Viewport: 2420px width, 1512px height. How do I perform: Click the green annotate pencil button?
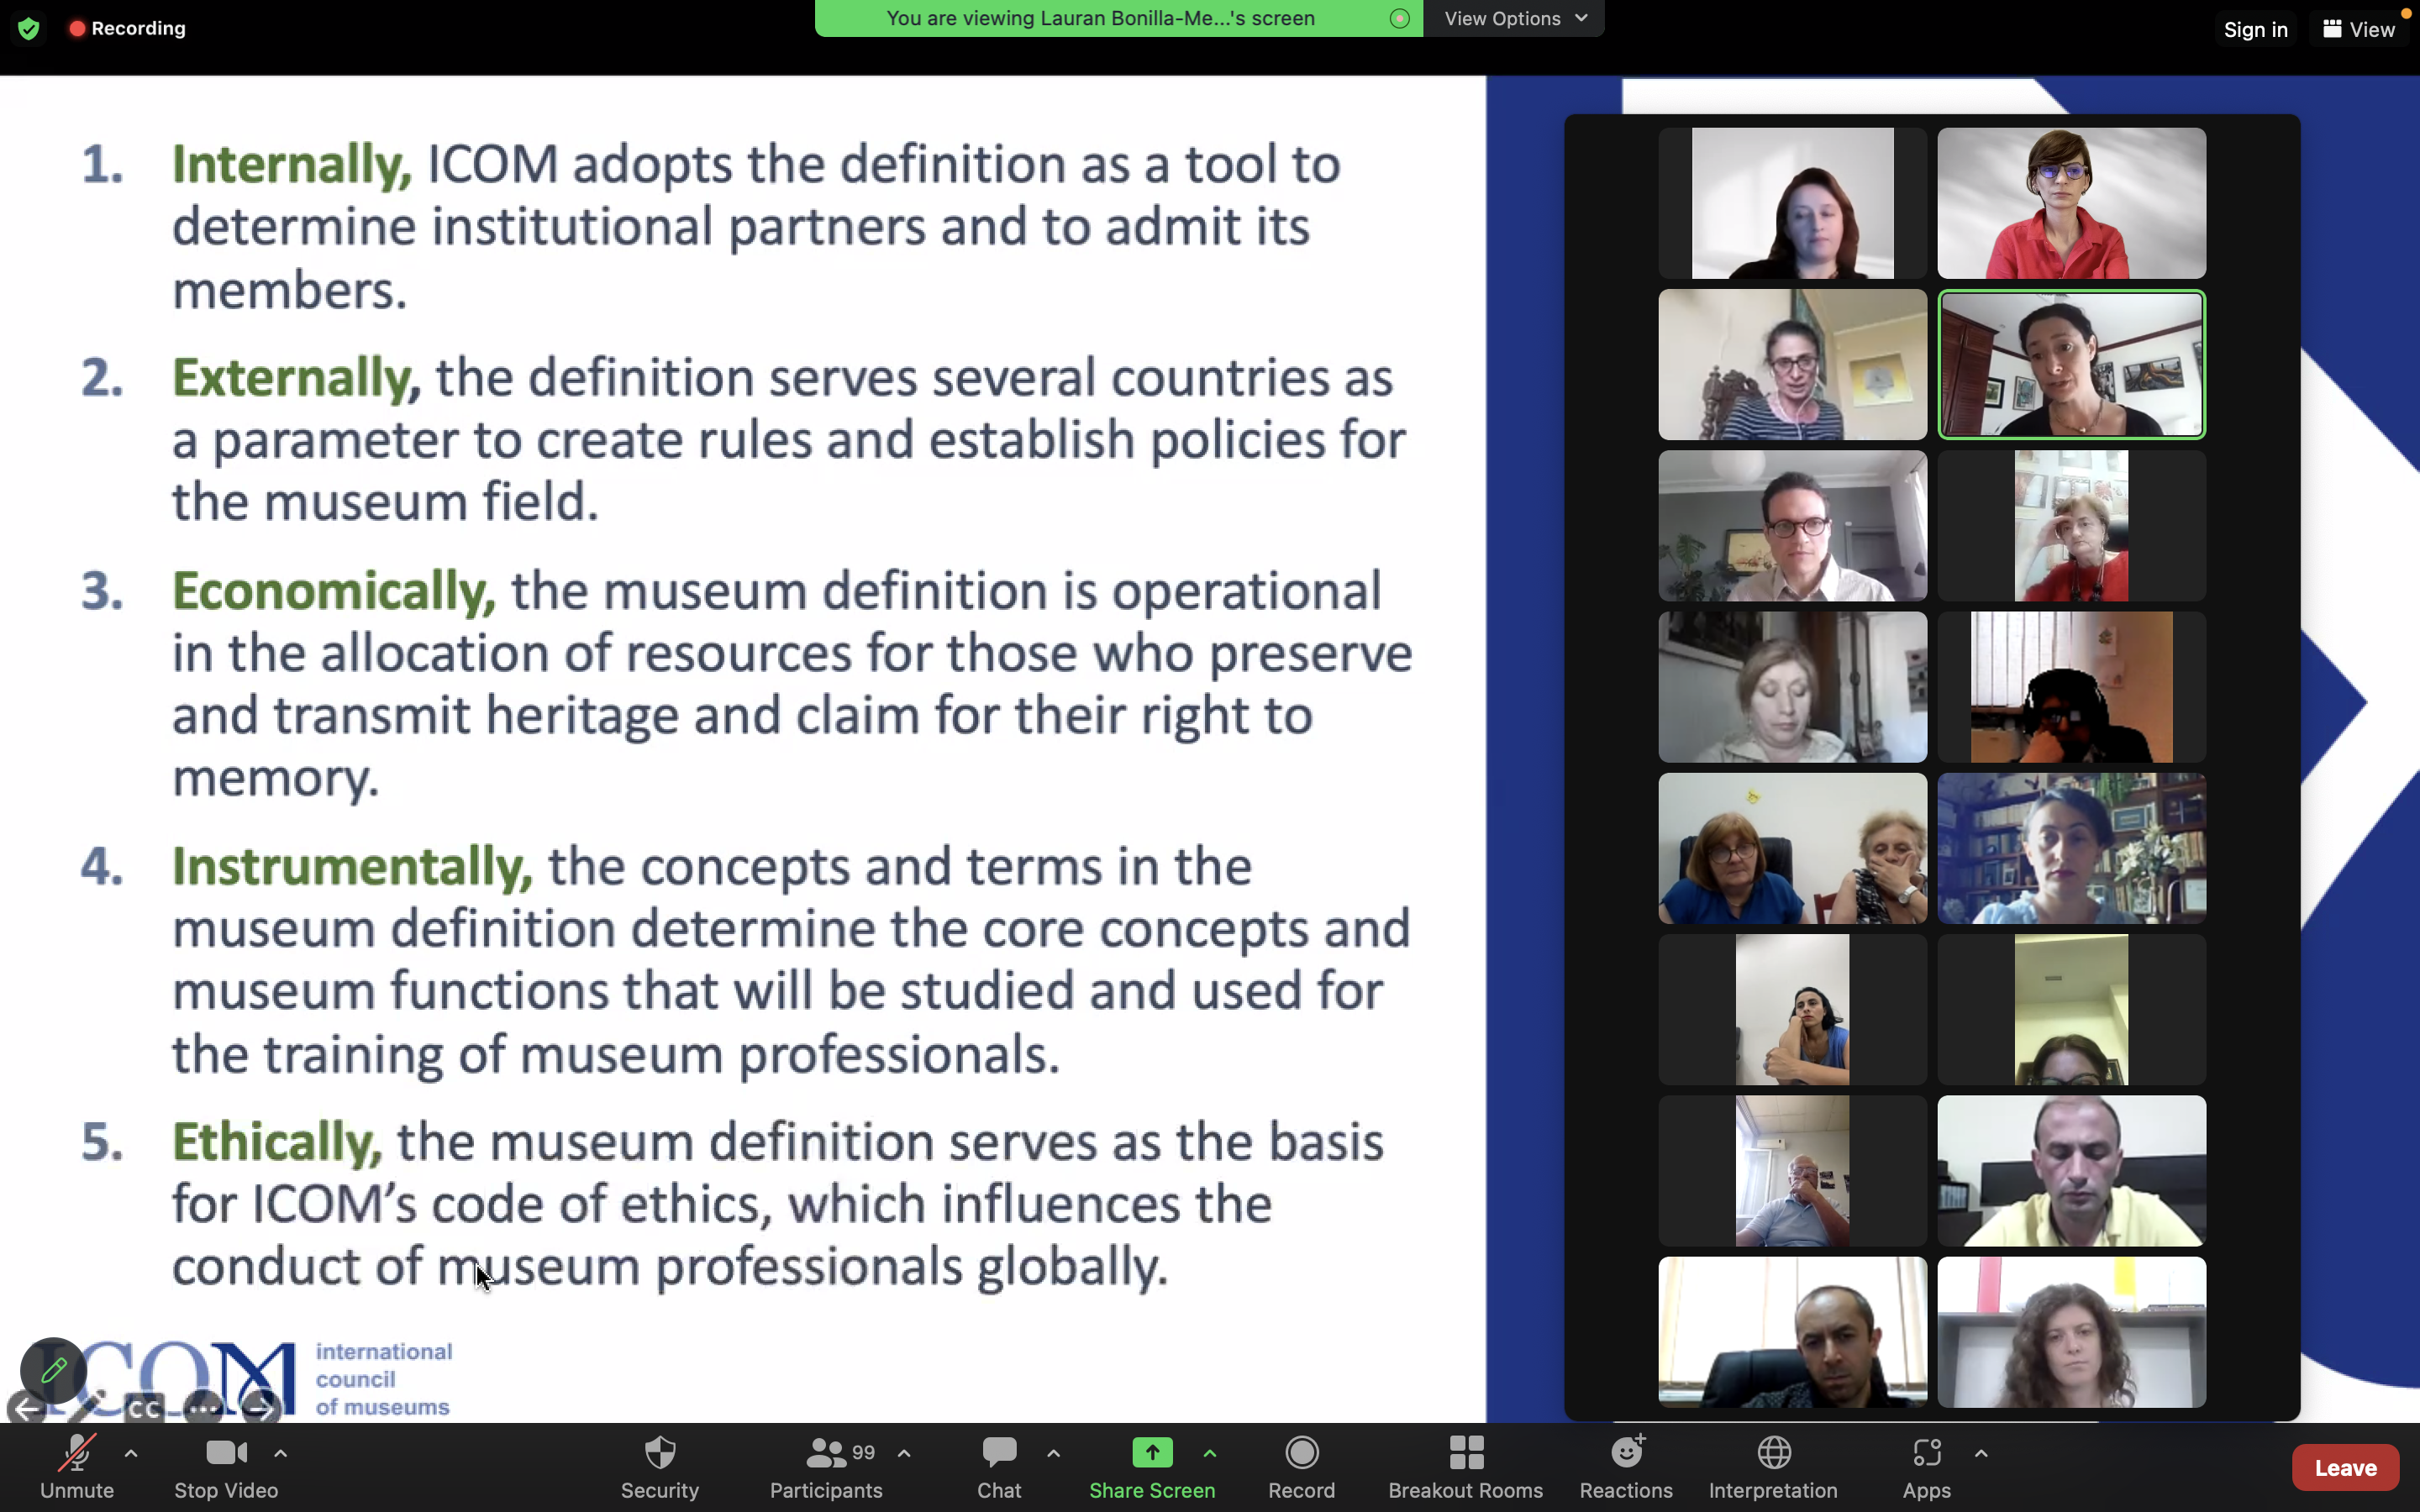click(53, 1370)
